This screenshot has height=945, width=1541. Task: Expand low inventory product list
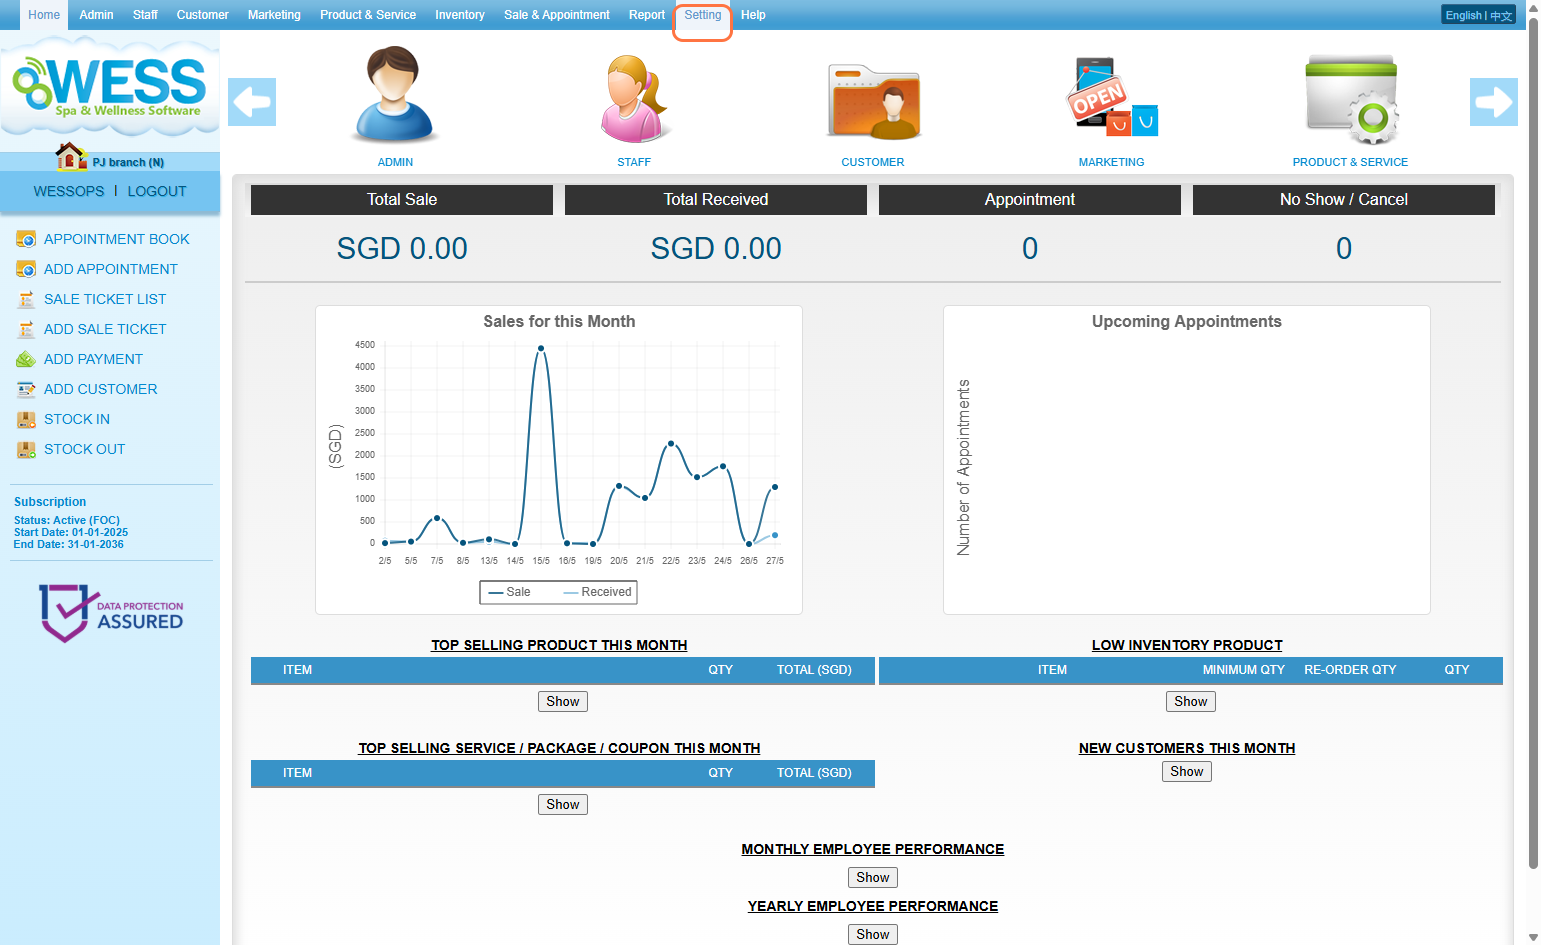point(1190,701)
